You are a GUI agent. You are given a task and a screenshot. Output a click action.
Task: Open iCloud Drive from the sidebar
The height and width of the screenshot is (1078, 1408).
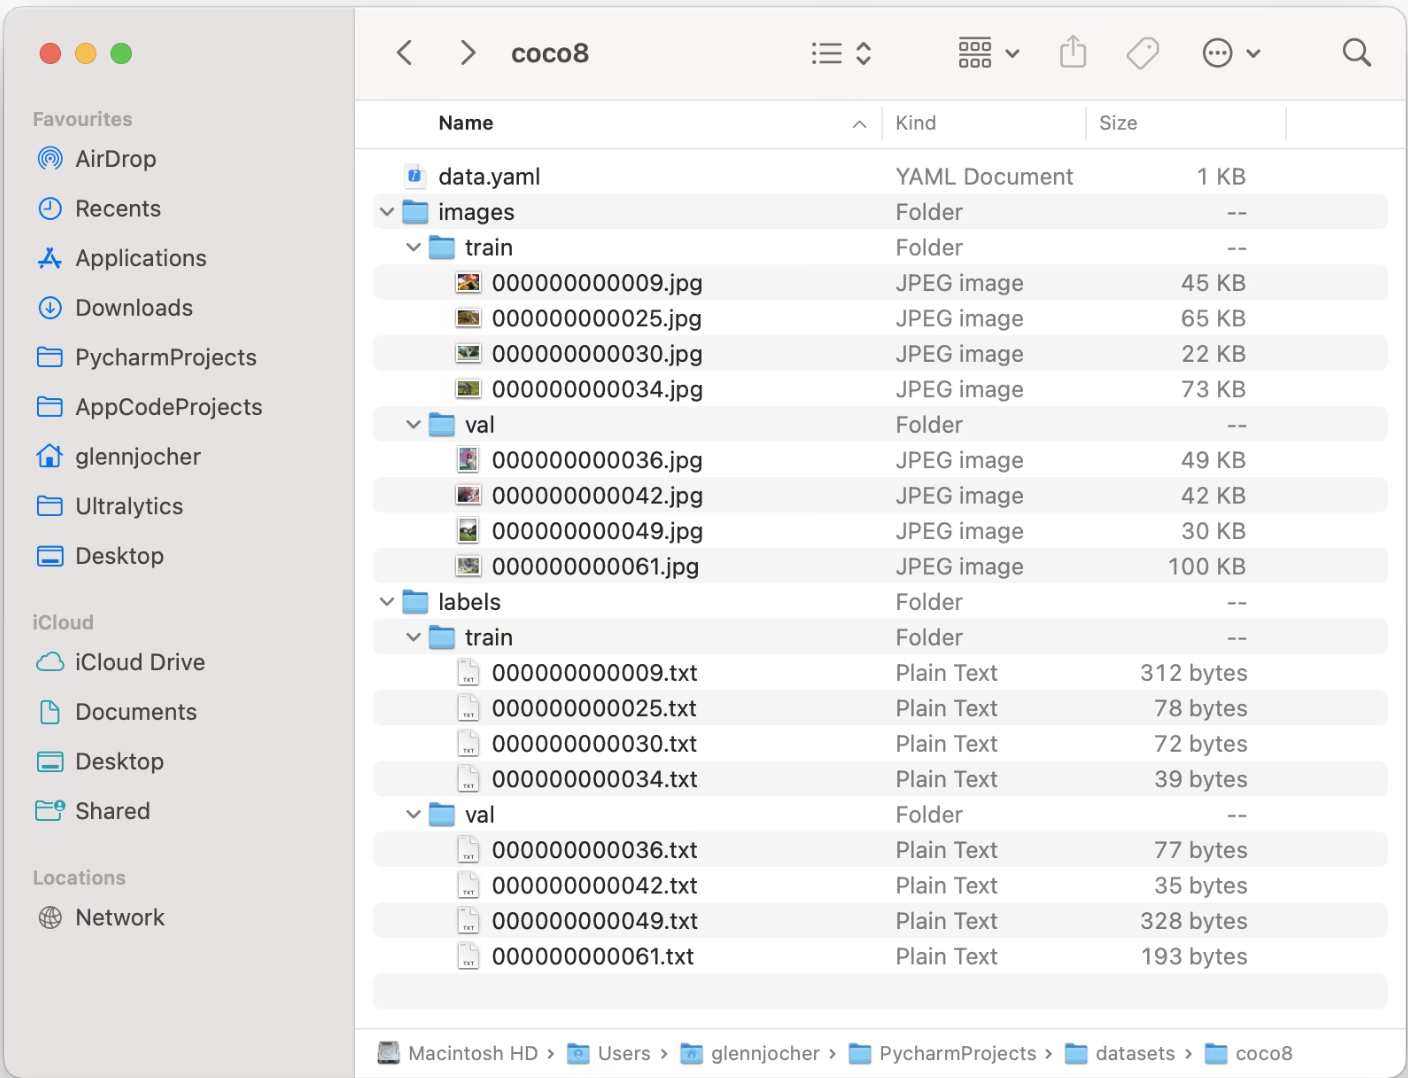[x=140, y=662]
